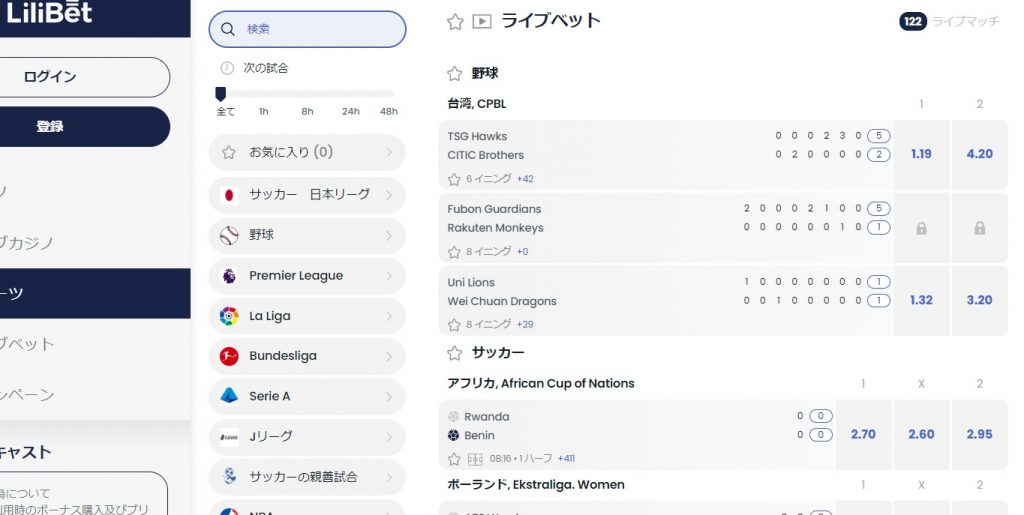Viewport: 1024px width, 515px height.
Task: Expand the Jリーグ category arrow
Action: 389,437
